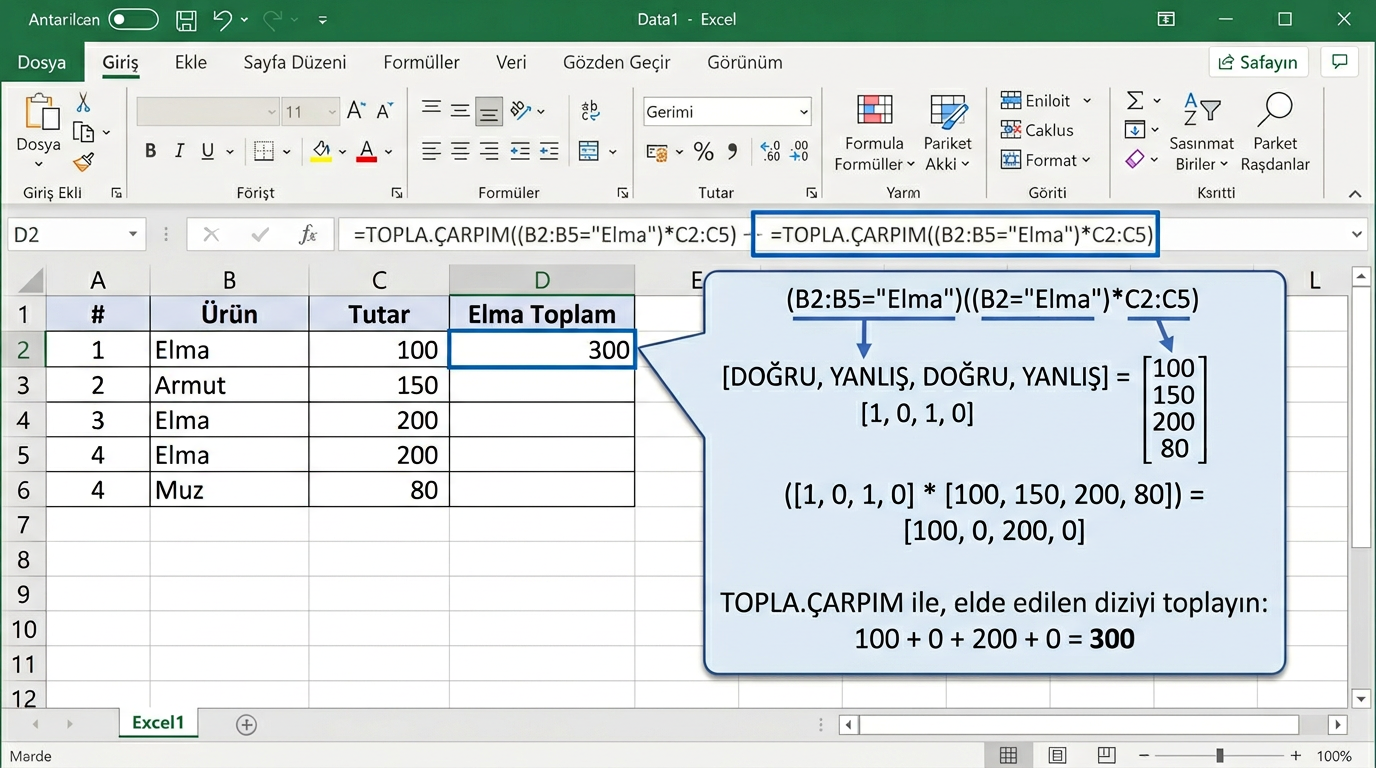Click the Save floppy disk icon
Viewport: 1376px width, 768px height.
[x=185, y=19]
